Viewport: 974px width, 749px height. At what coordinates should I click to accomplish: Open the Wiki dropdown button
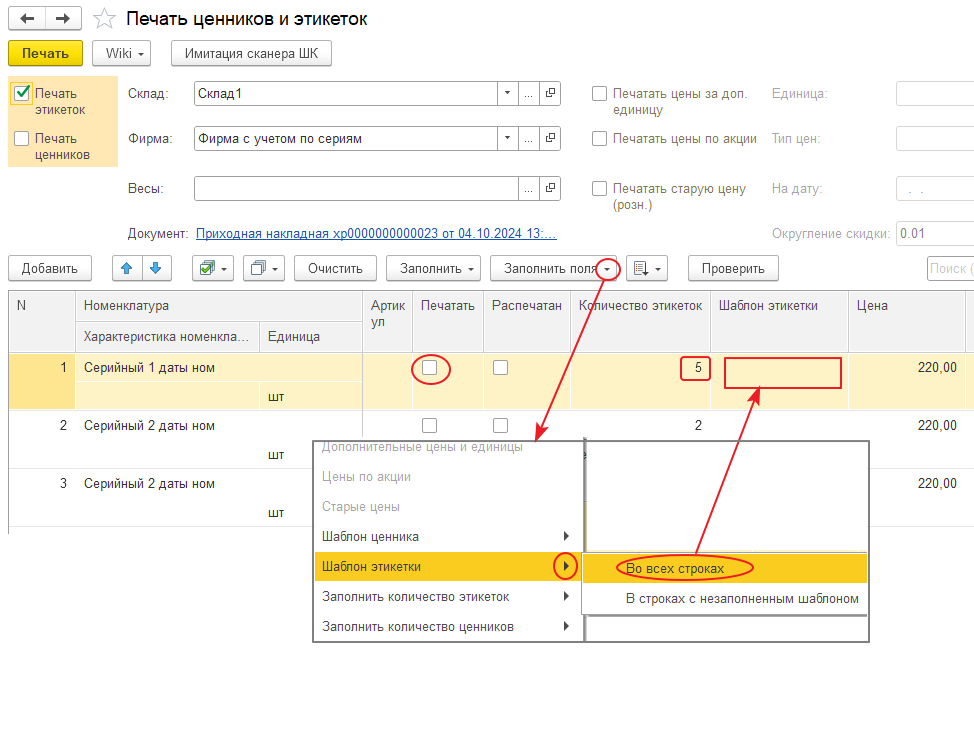pos(121,53)
